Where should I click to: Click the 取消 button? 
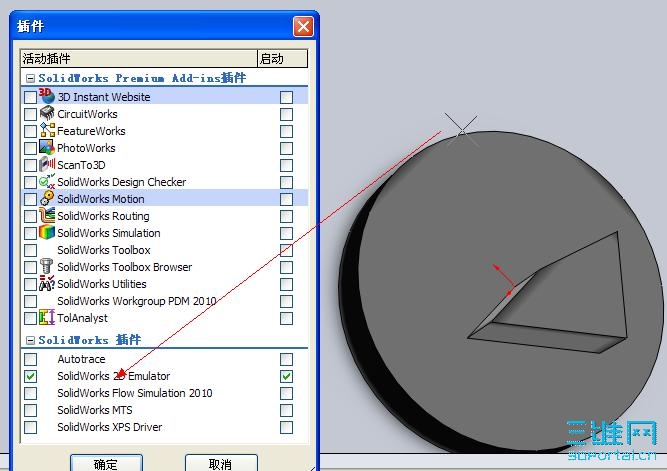[x=221, y=463]
